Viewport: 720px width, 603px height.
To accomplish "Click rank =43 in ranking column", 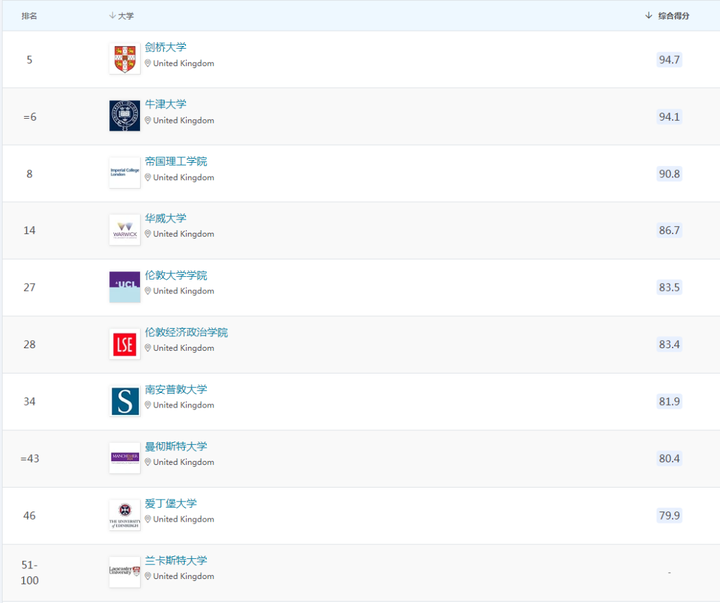I will tap(30, 458).
